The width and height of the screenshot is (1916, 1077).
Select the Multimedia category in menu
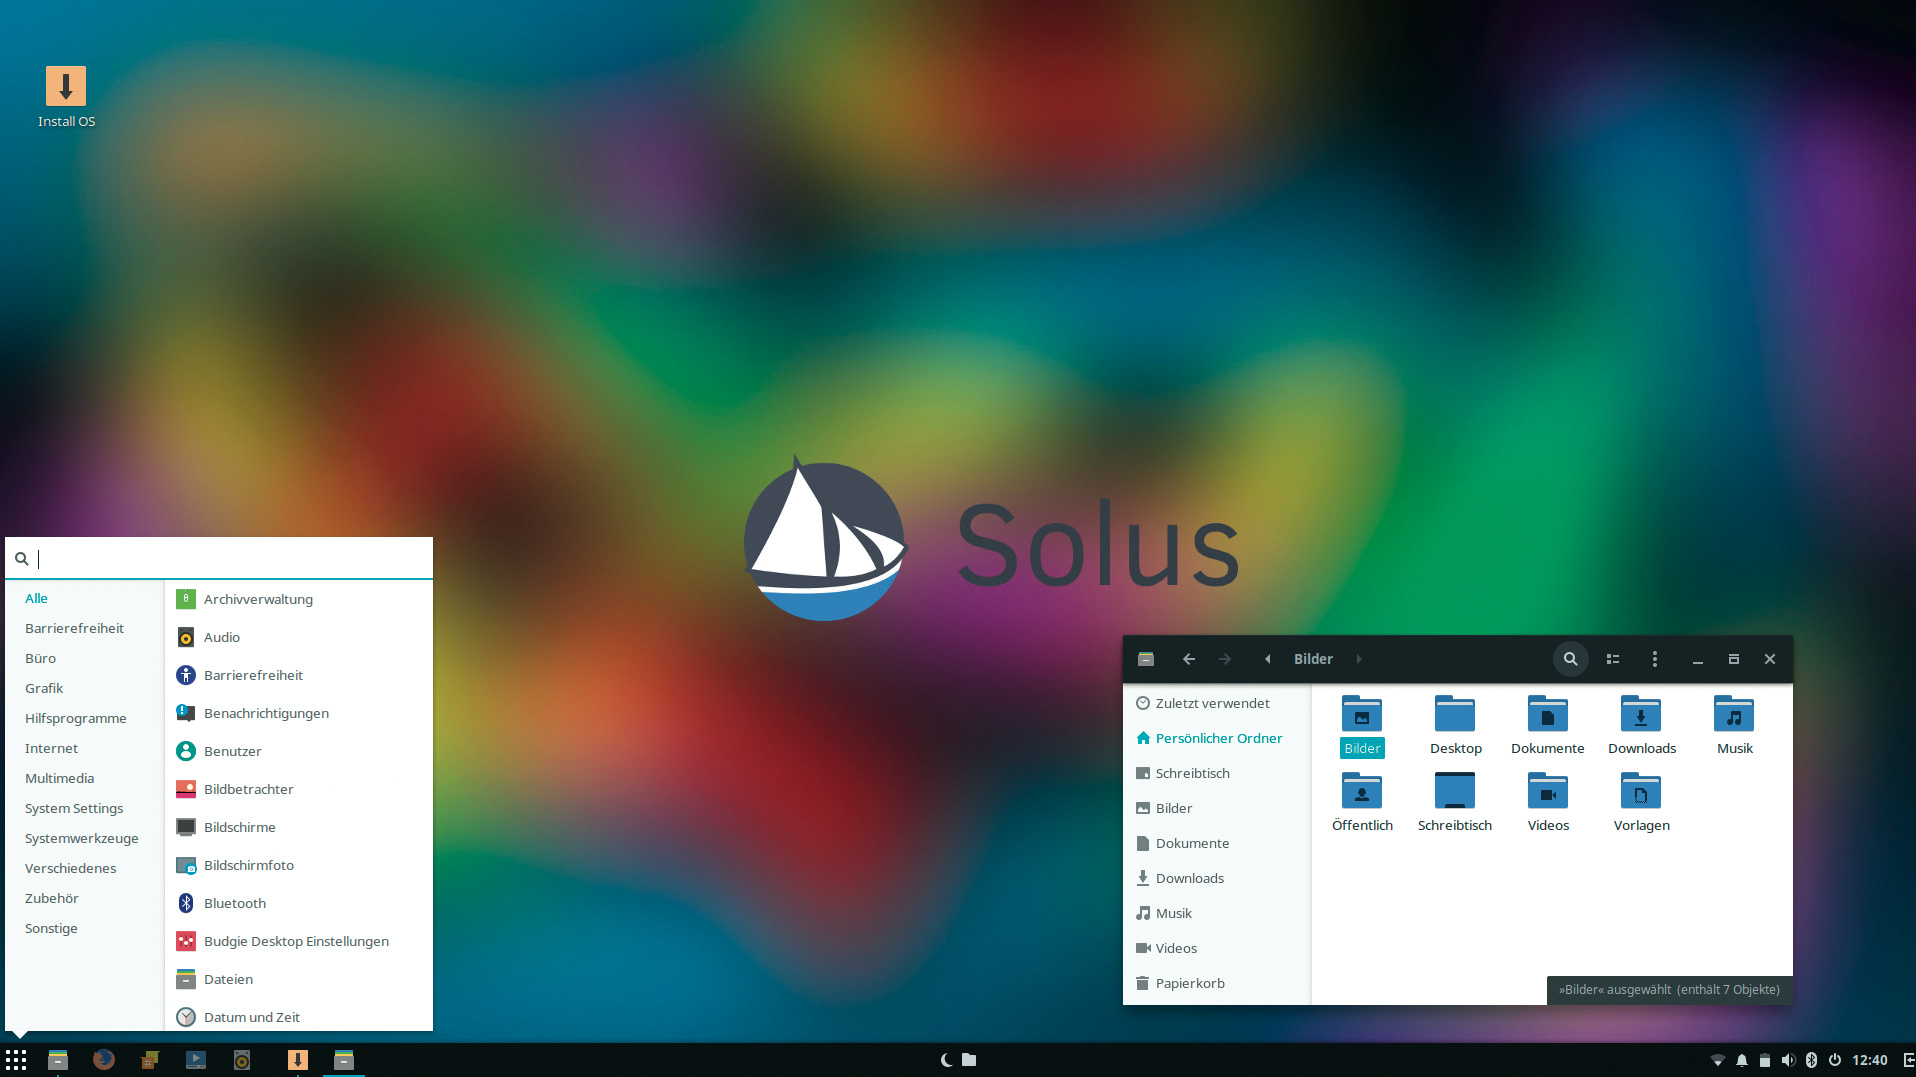coord(59,778)
